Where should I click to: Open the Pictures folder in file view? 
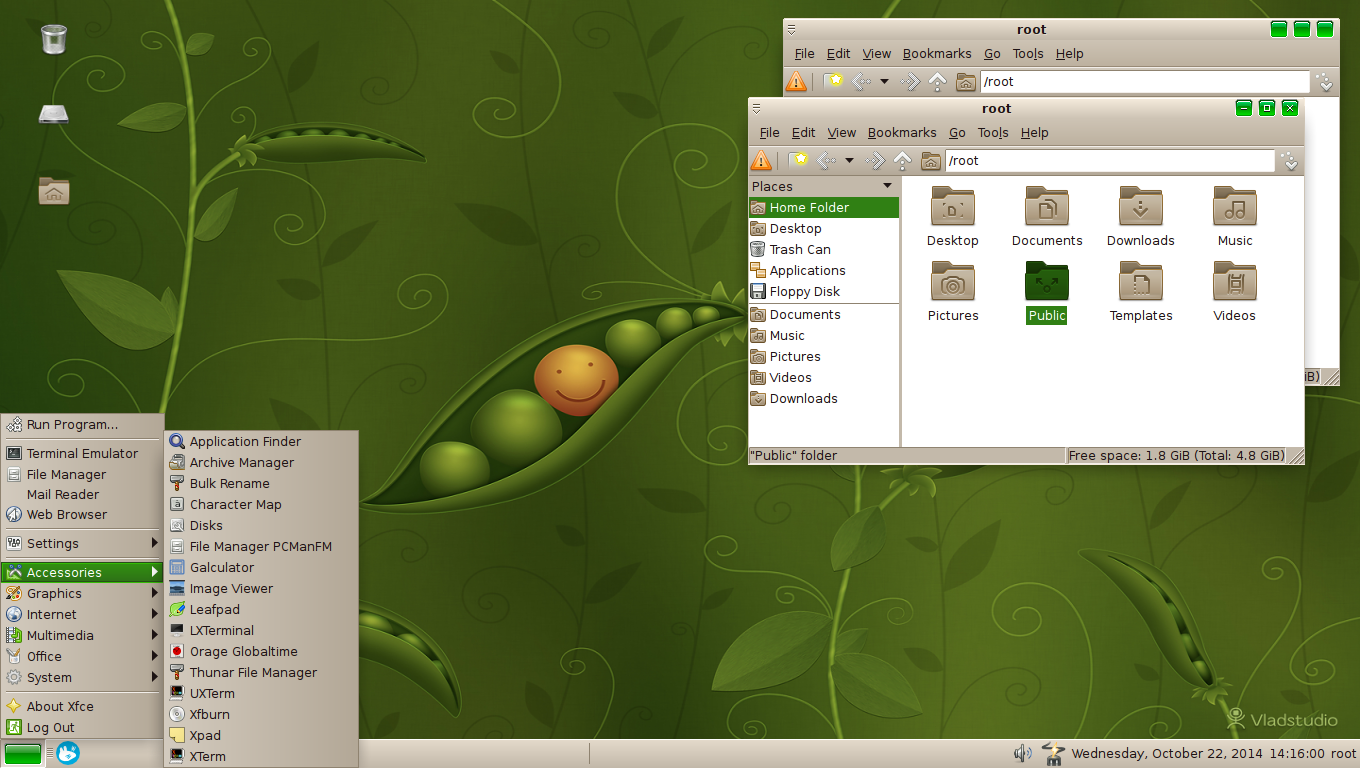tap(953, 291)
